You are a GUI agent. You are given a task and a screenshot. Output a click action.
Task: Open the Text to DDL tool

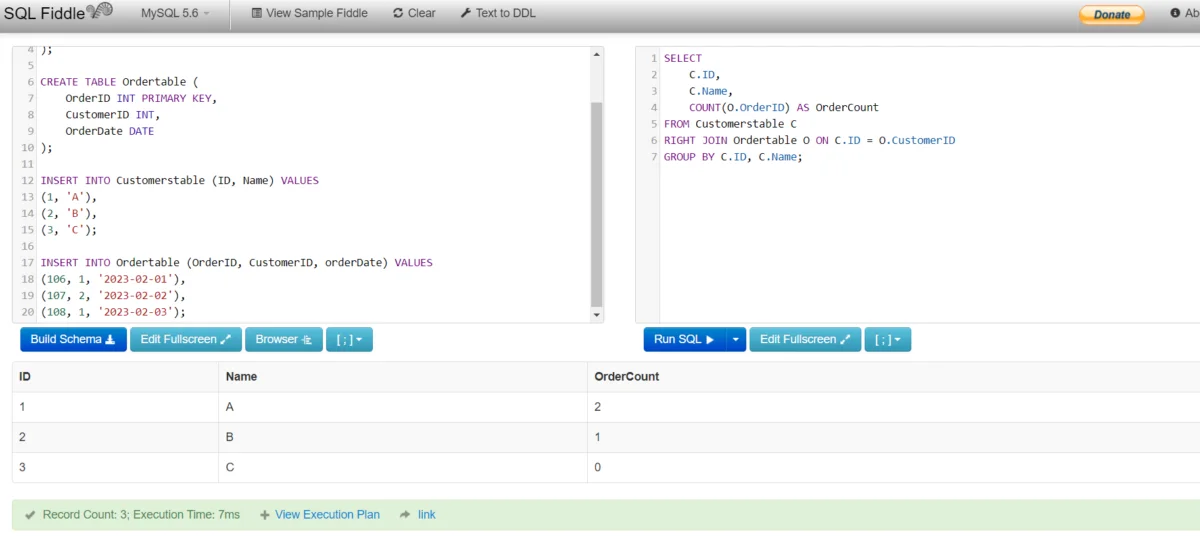498,13
